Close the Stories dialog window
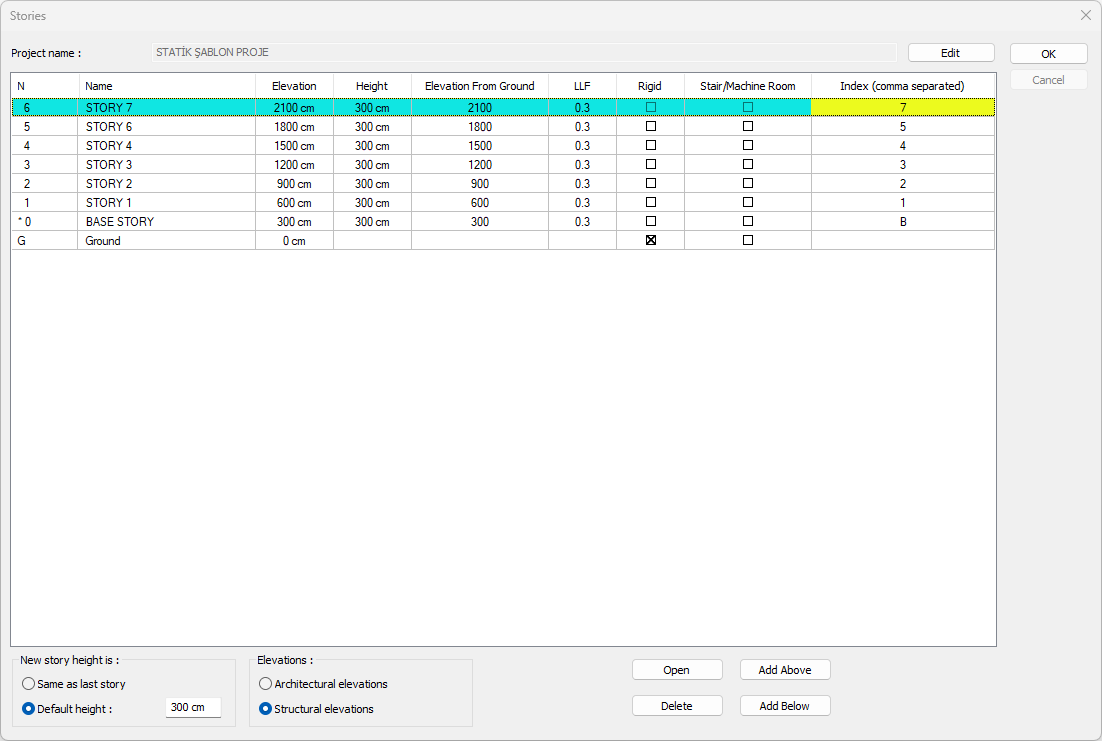This screenshot has height=741, width=1102. click(x=1085, y=16)
